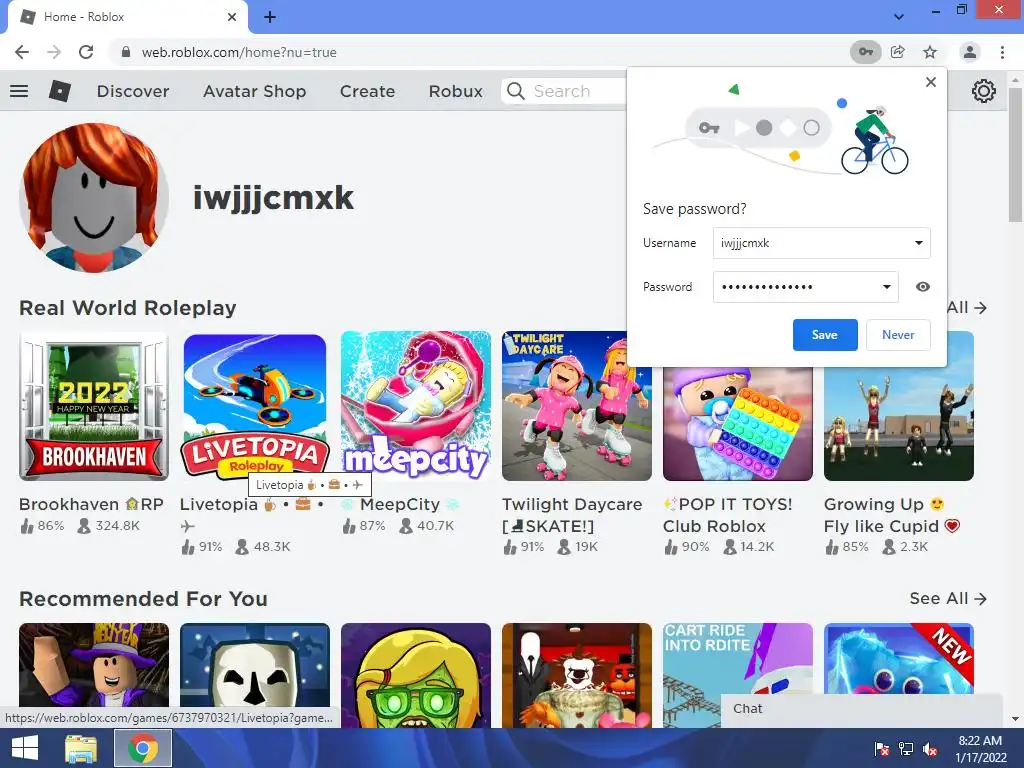Show the password with the eye icon

point(923,287)
